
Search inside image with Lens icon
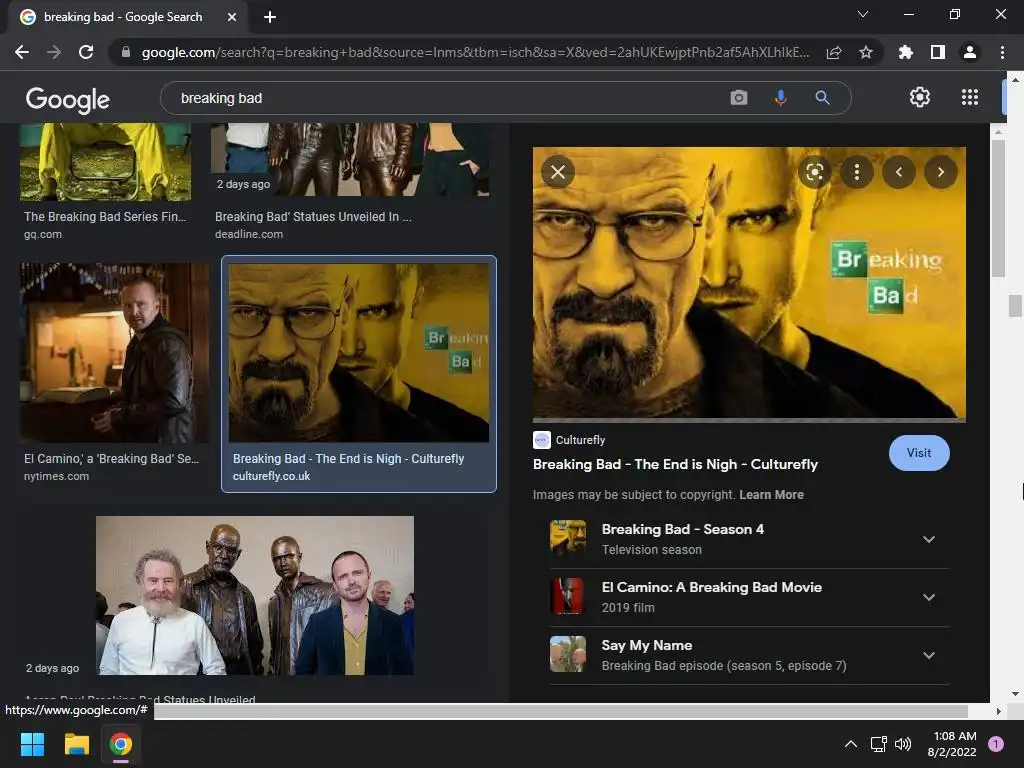coord(814,172)
